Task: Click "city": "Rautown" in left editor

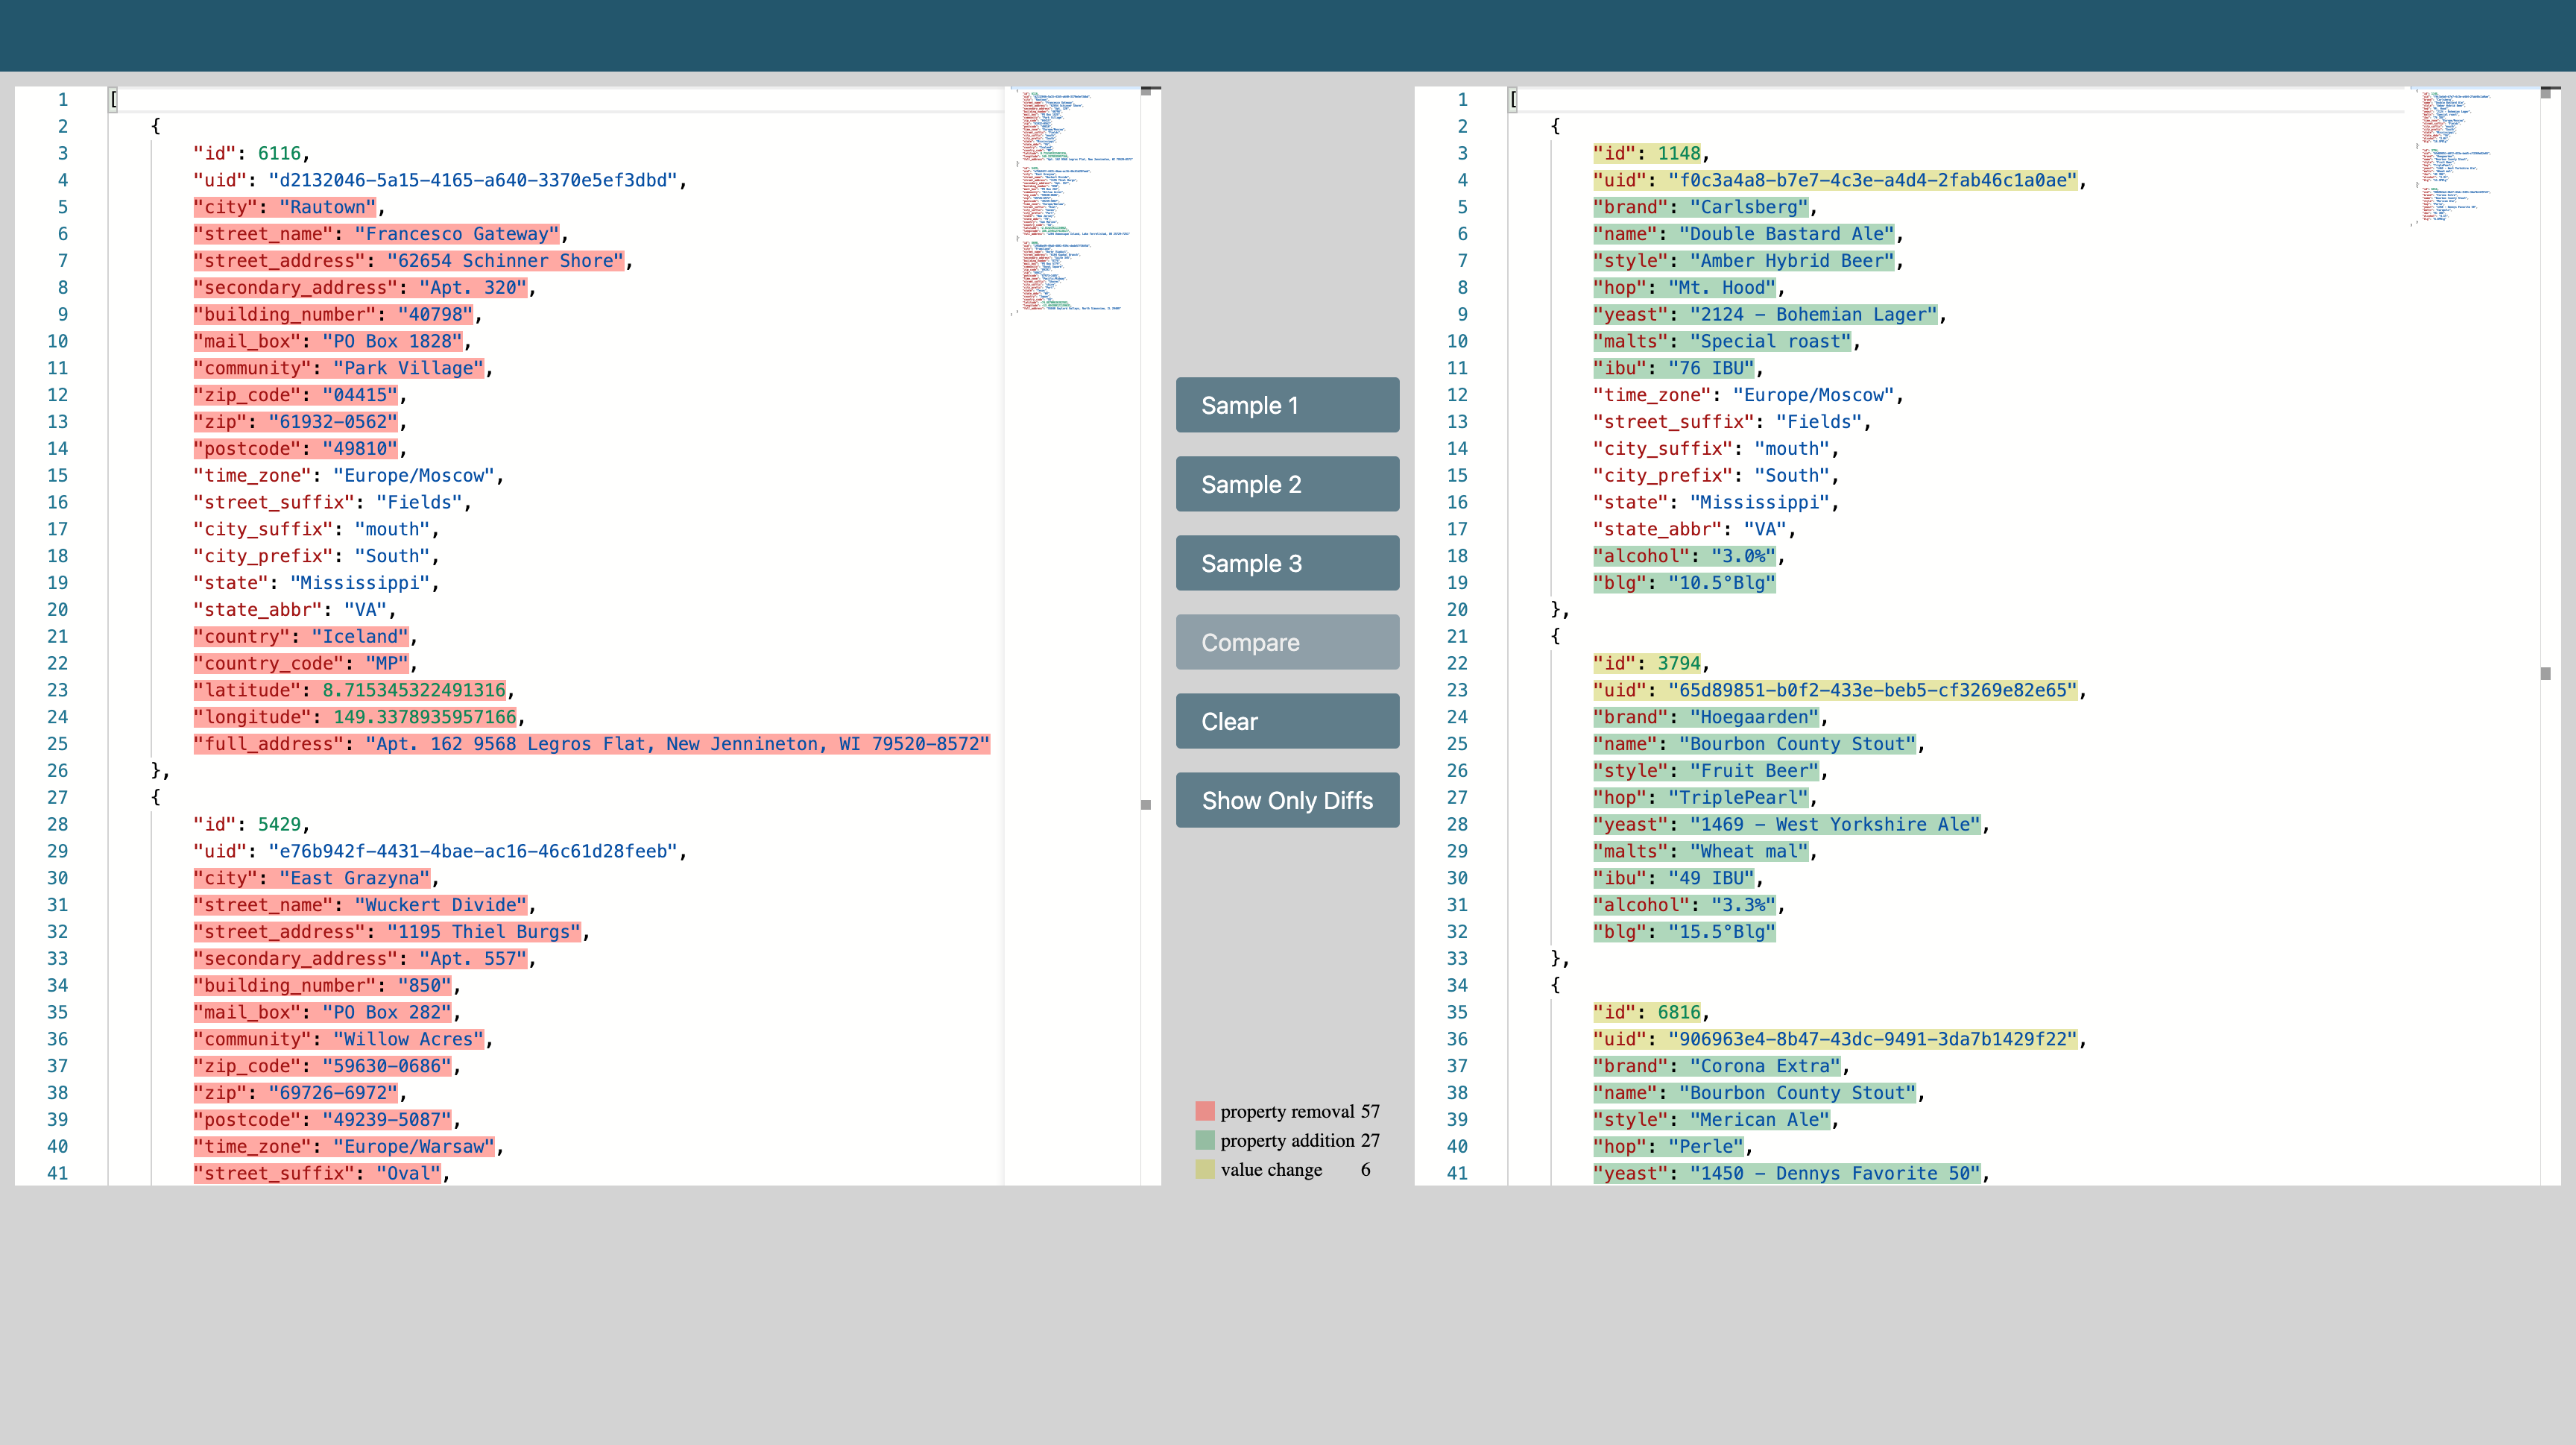Action: 285,207
